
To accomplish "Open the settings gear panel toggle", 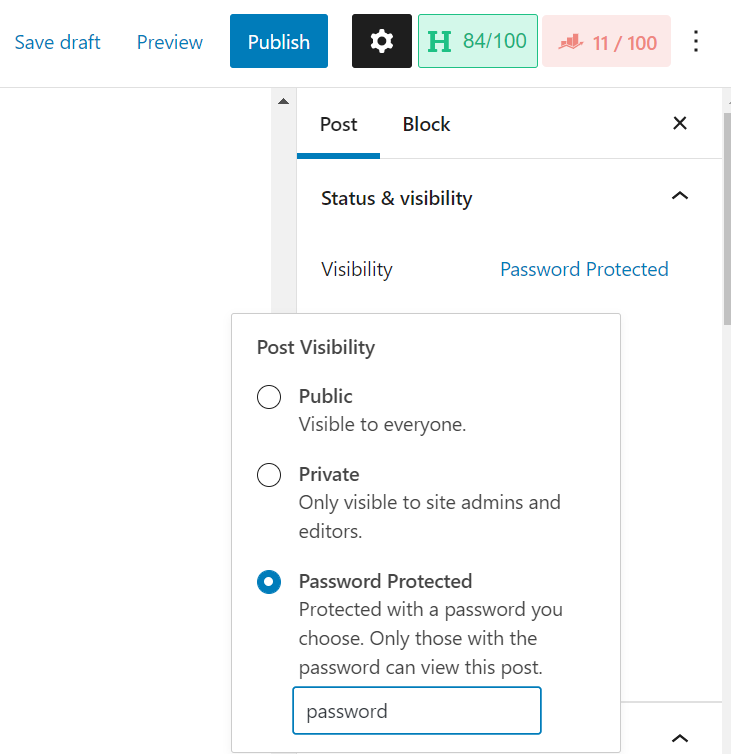I will click(x=381, y=41).
